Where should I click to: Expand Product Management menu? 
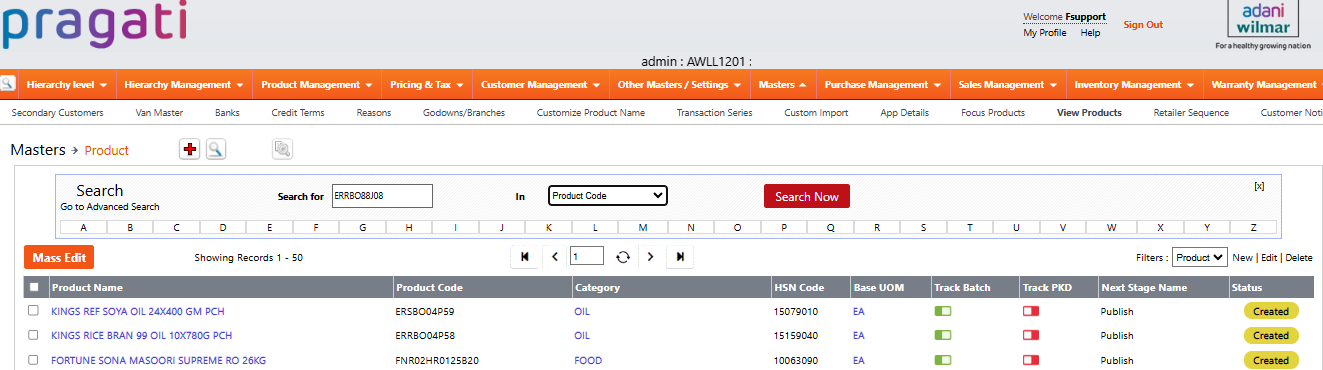click(317, 85)
